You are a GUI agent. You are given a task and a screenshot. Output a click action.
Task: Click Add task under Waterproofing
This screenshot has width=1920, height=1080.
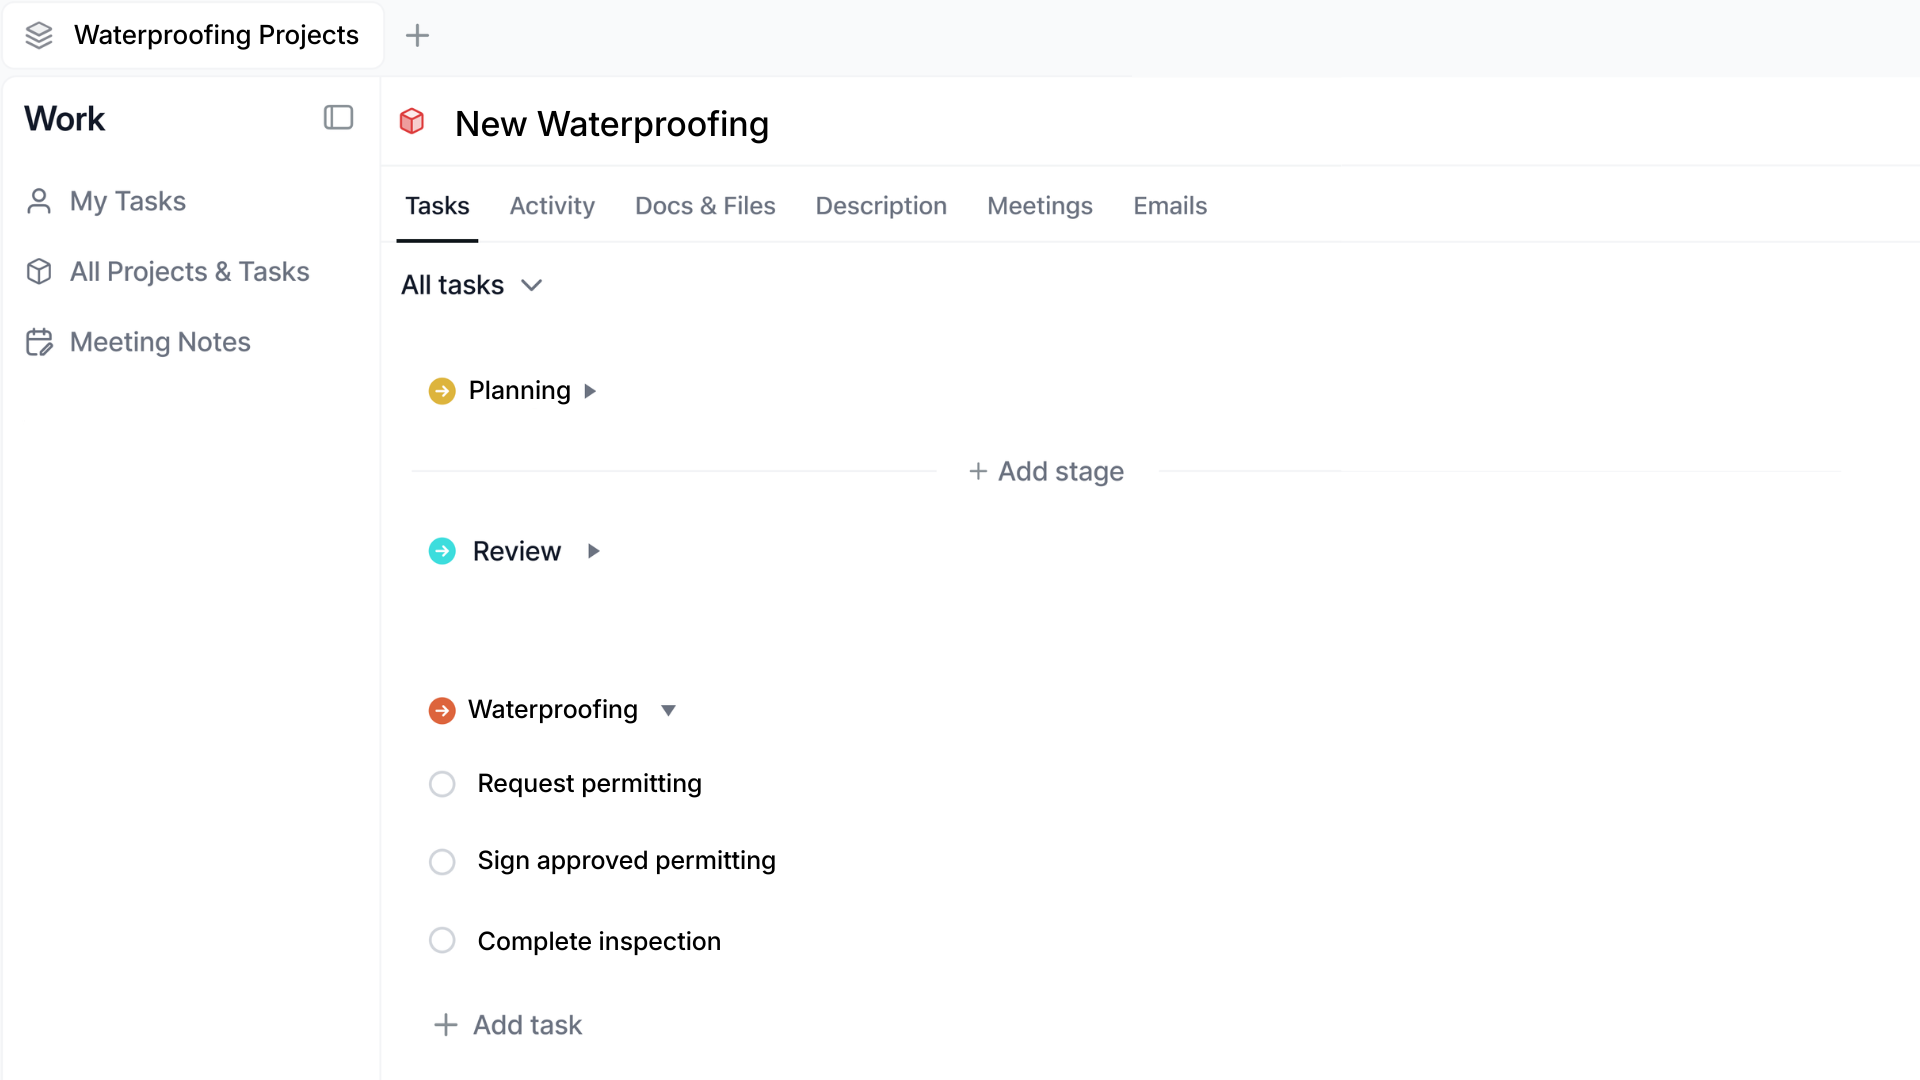(508, 1025)
